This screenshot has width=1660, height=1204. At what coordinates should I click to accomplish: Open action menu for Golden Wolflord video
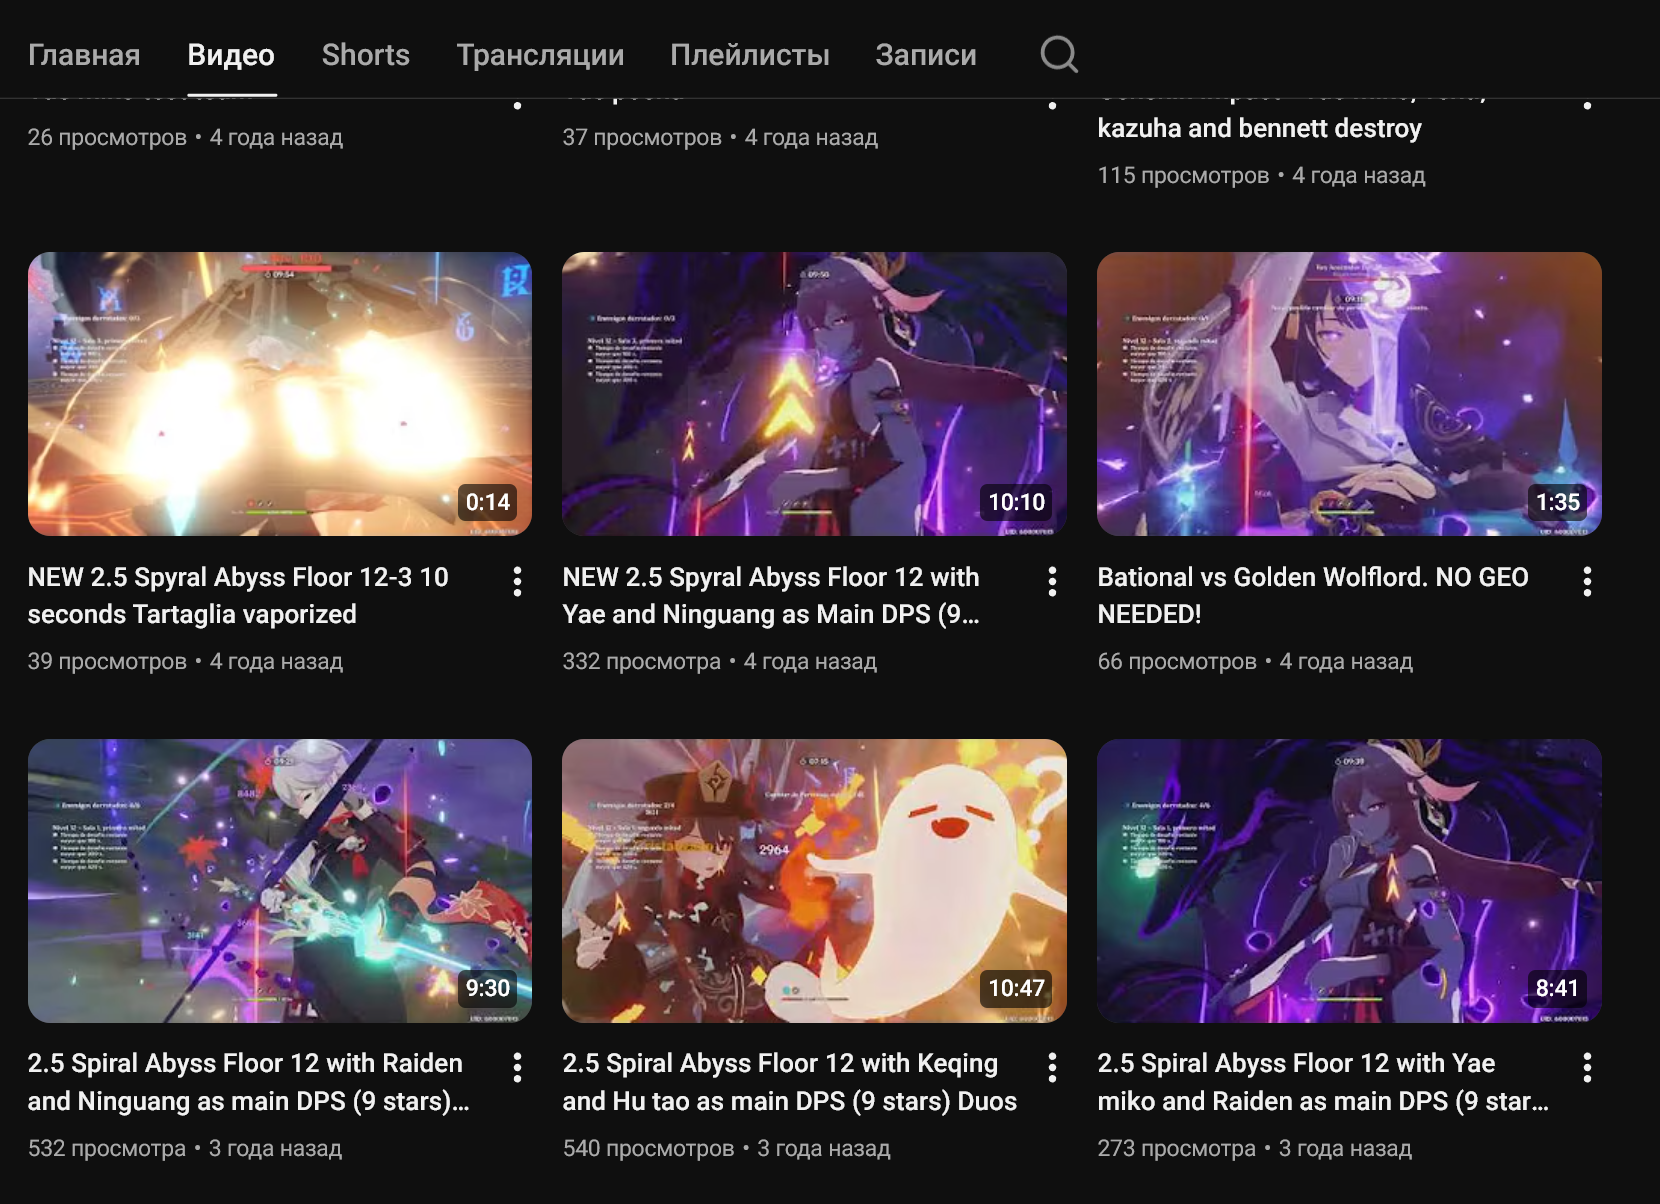tap(1587, 582)
